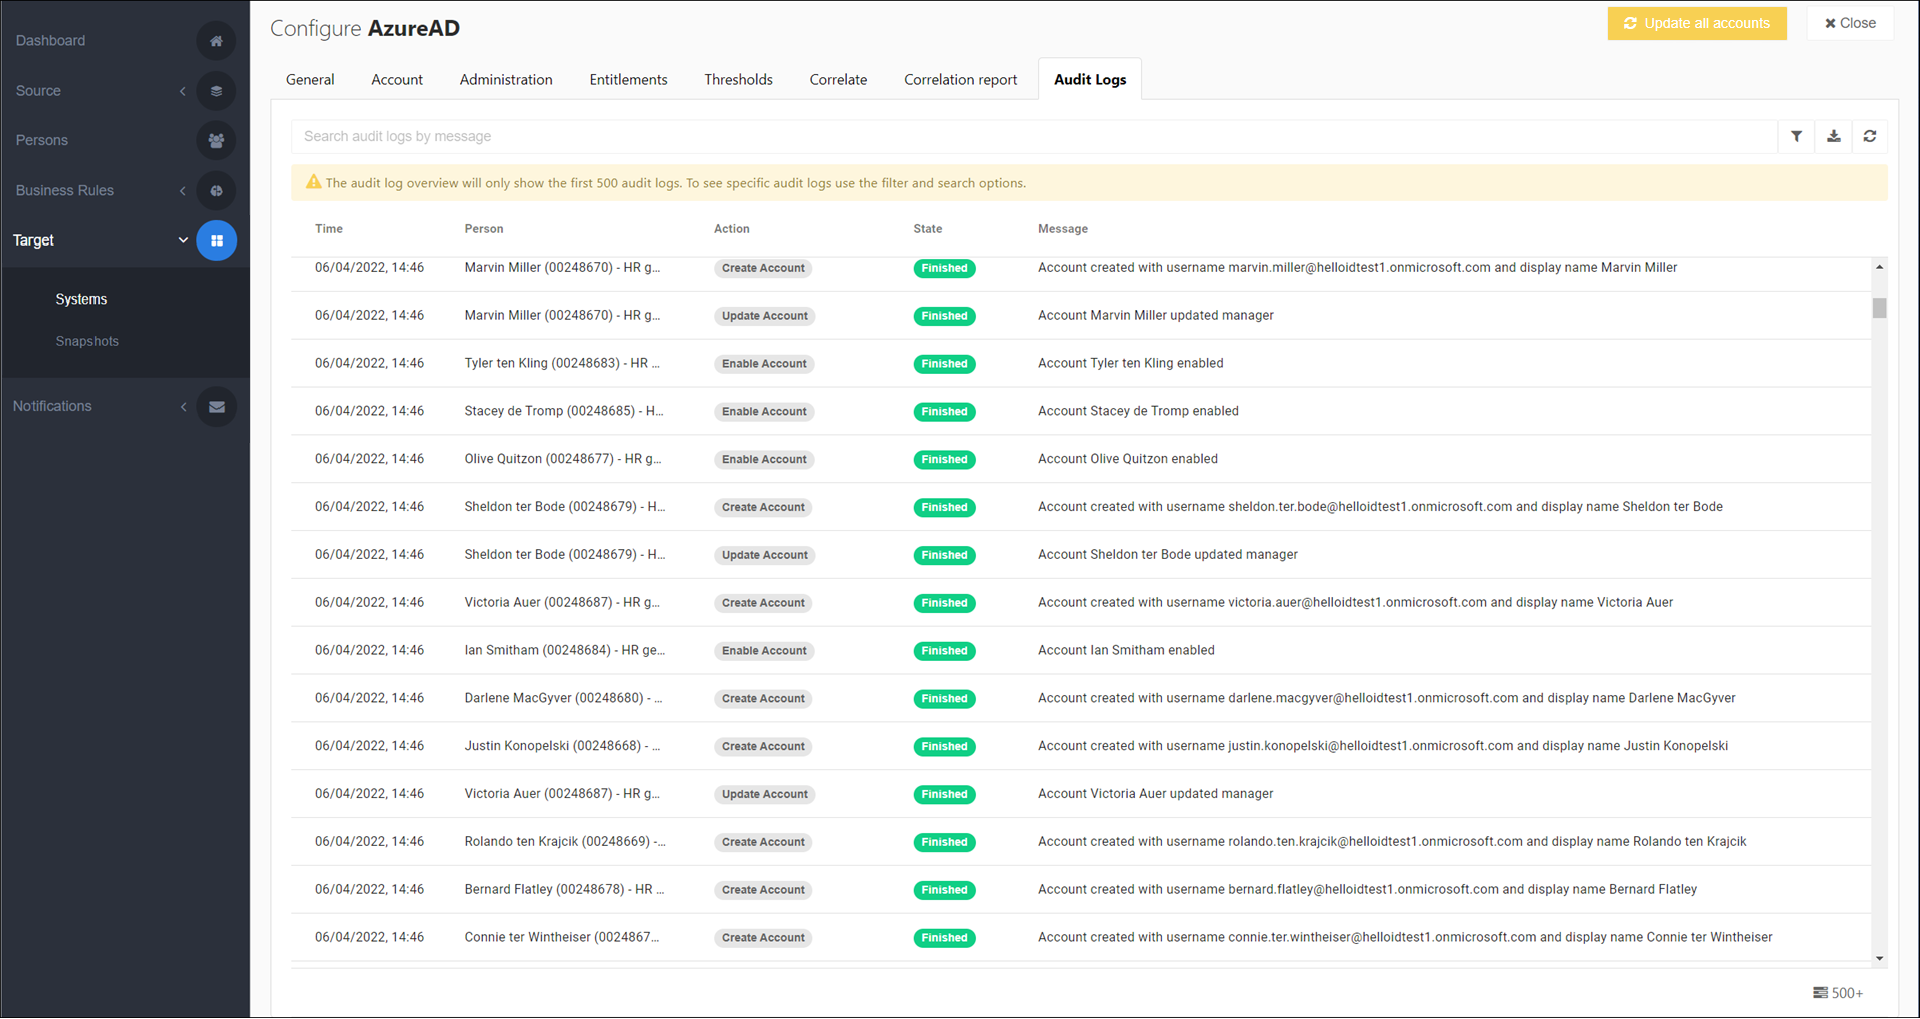
Task: Open the Correlation report tab
Action: coord(960,80)
